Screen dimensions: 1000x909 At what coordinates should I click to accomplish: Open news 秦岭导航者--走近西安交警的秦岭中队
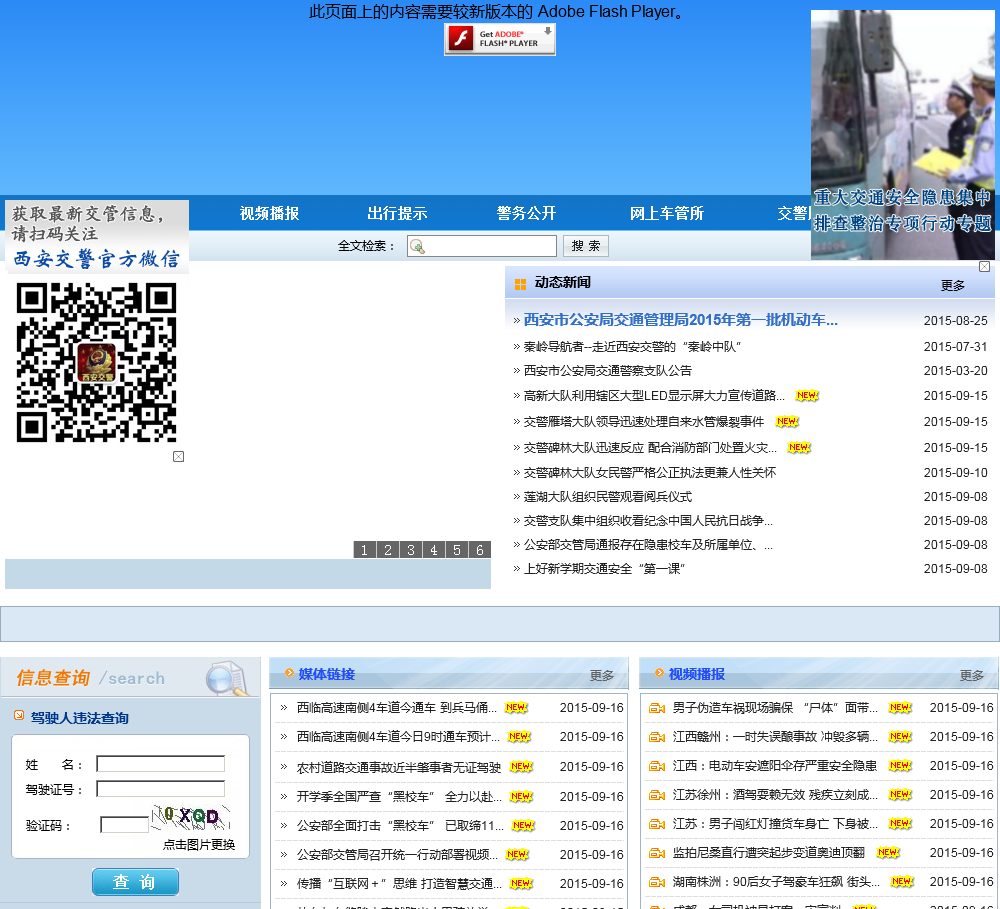click(632, 347)
